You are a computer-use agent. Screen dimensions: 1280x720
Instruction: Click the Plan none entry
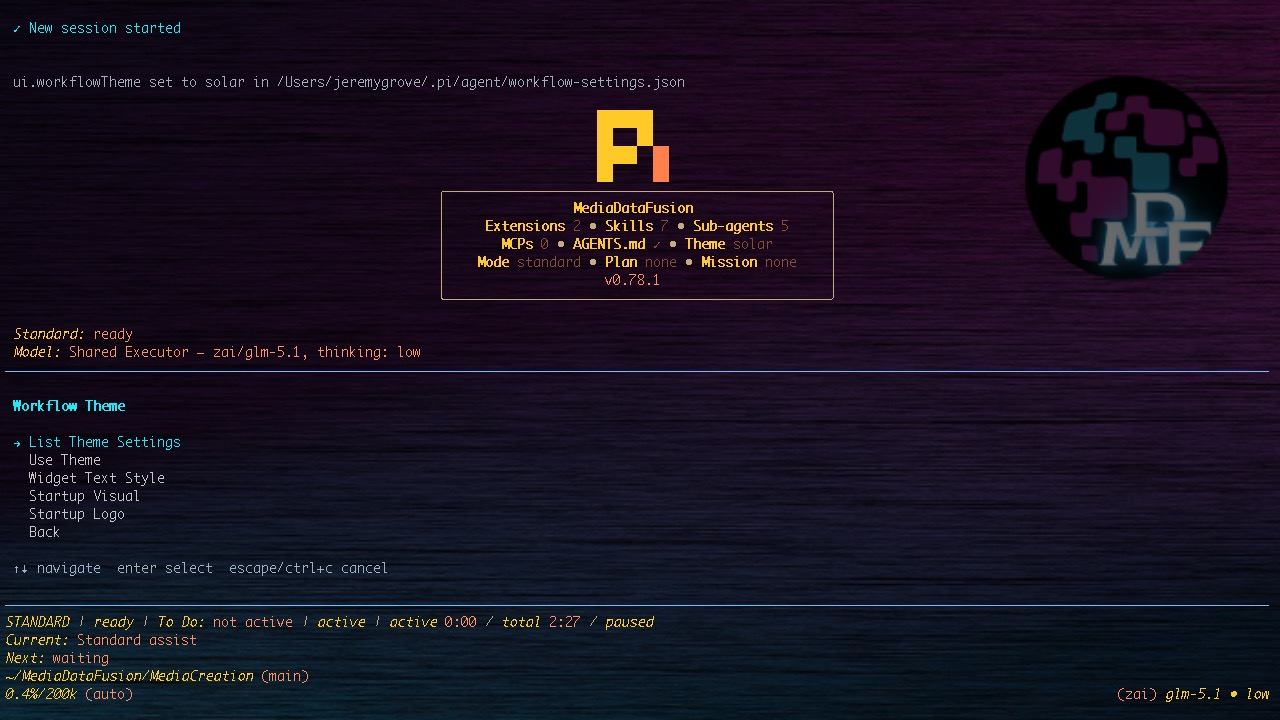pos(641,262)
